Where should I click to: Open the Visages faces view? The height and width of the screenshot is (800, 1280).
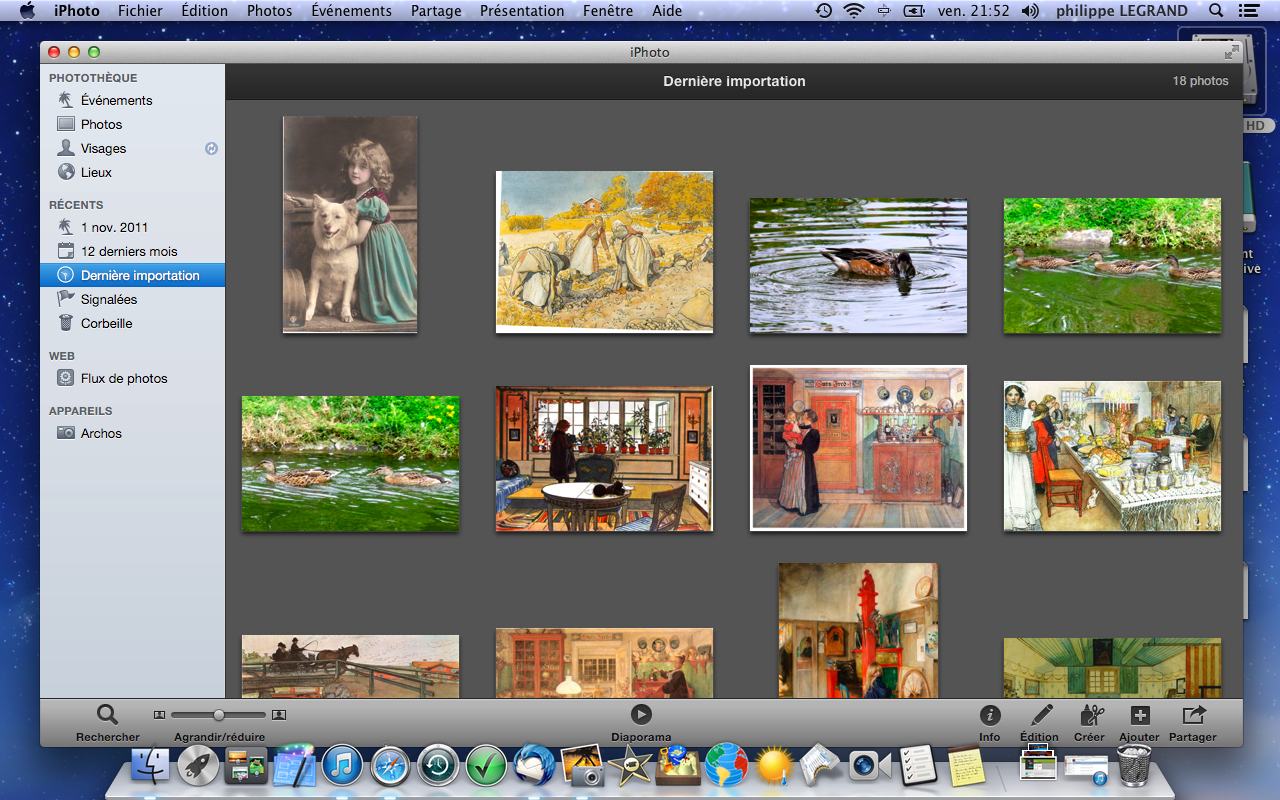tap(103, 148)
